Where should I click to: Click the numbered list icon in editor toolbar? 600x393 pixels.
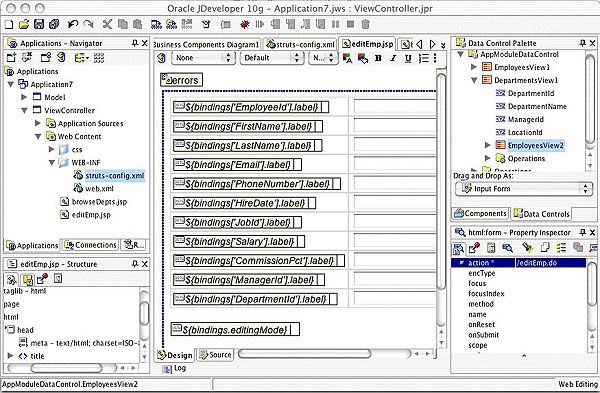coord(423,58)
